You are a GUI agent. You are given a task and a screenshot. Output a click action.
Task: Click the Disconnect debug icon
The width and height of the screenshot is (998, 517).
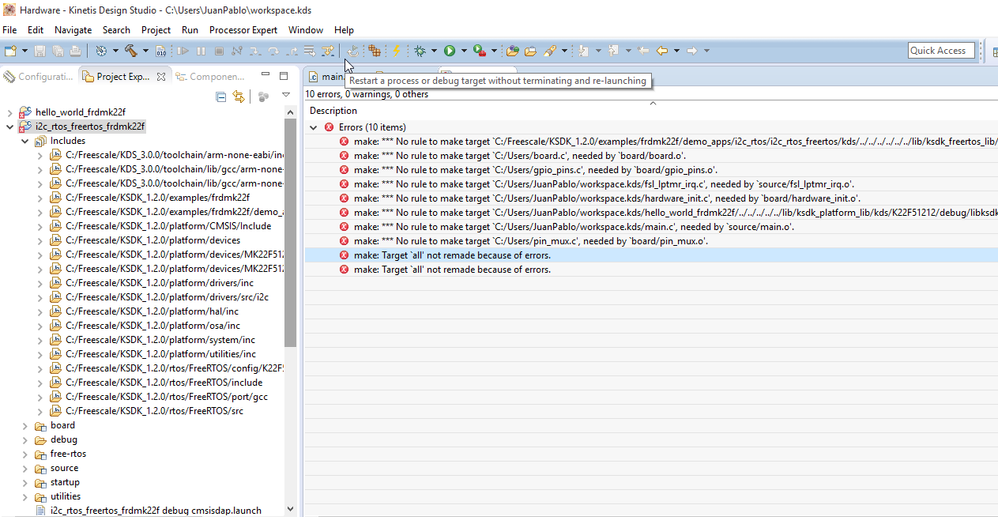pyautogui.click(x=237, y=50)
